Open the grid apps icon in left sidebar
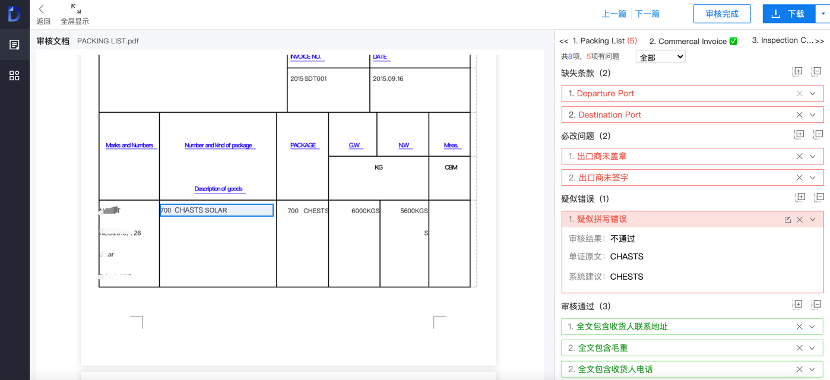 point(14,75)
